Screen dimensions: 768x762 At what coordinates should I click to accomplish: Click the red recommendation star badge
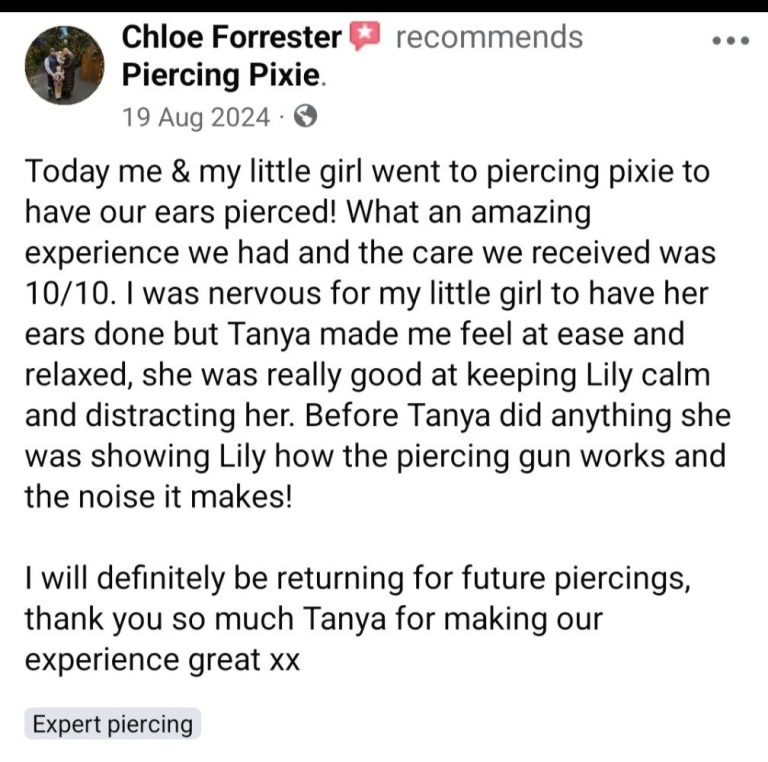point(365,38)
